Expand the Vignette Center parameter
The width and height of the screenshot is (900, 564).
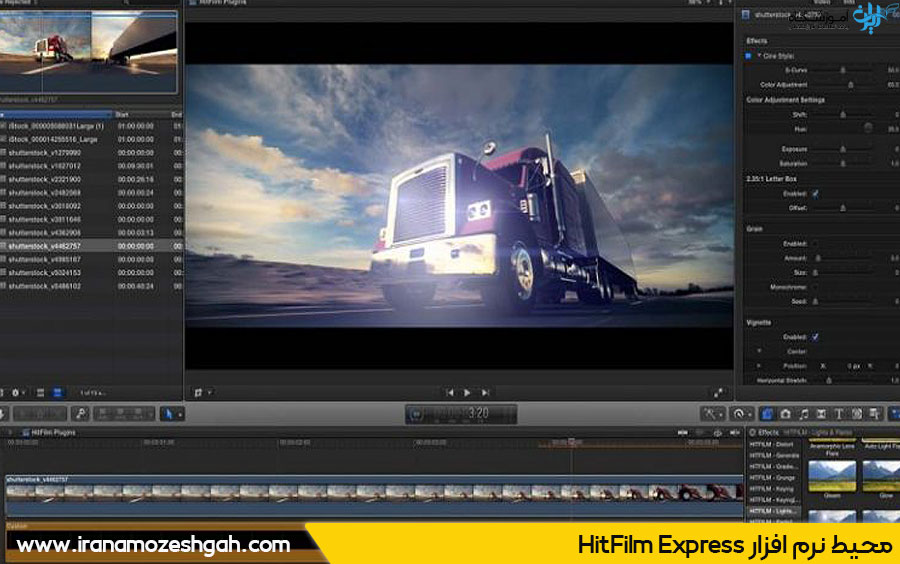click(759, 351)
